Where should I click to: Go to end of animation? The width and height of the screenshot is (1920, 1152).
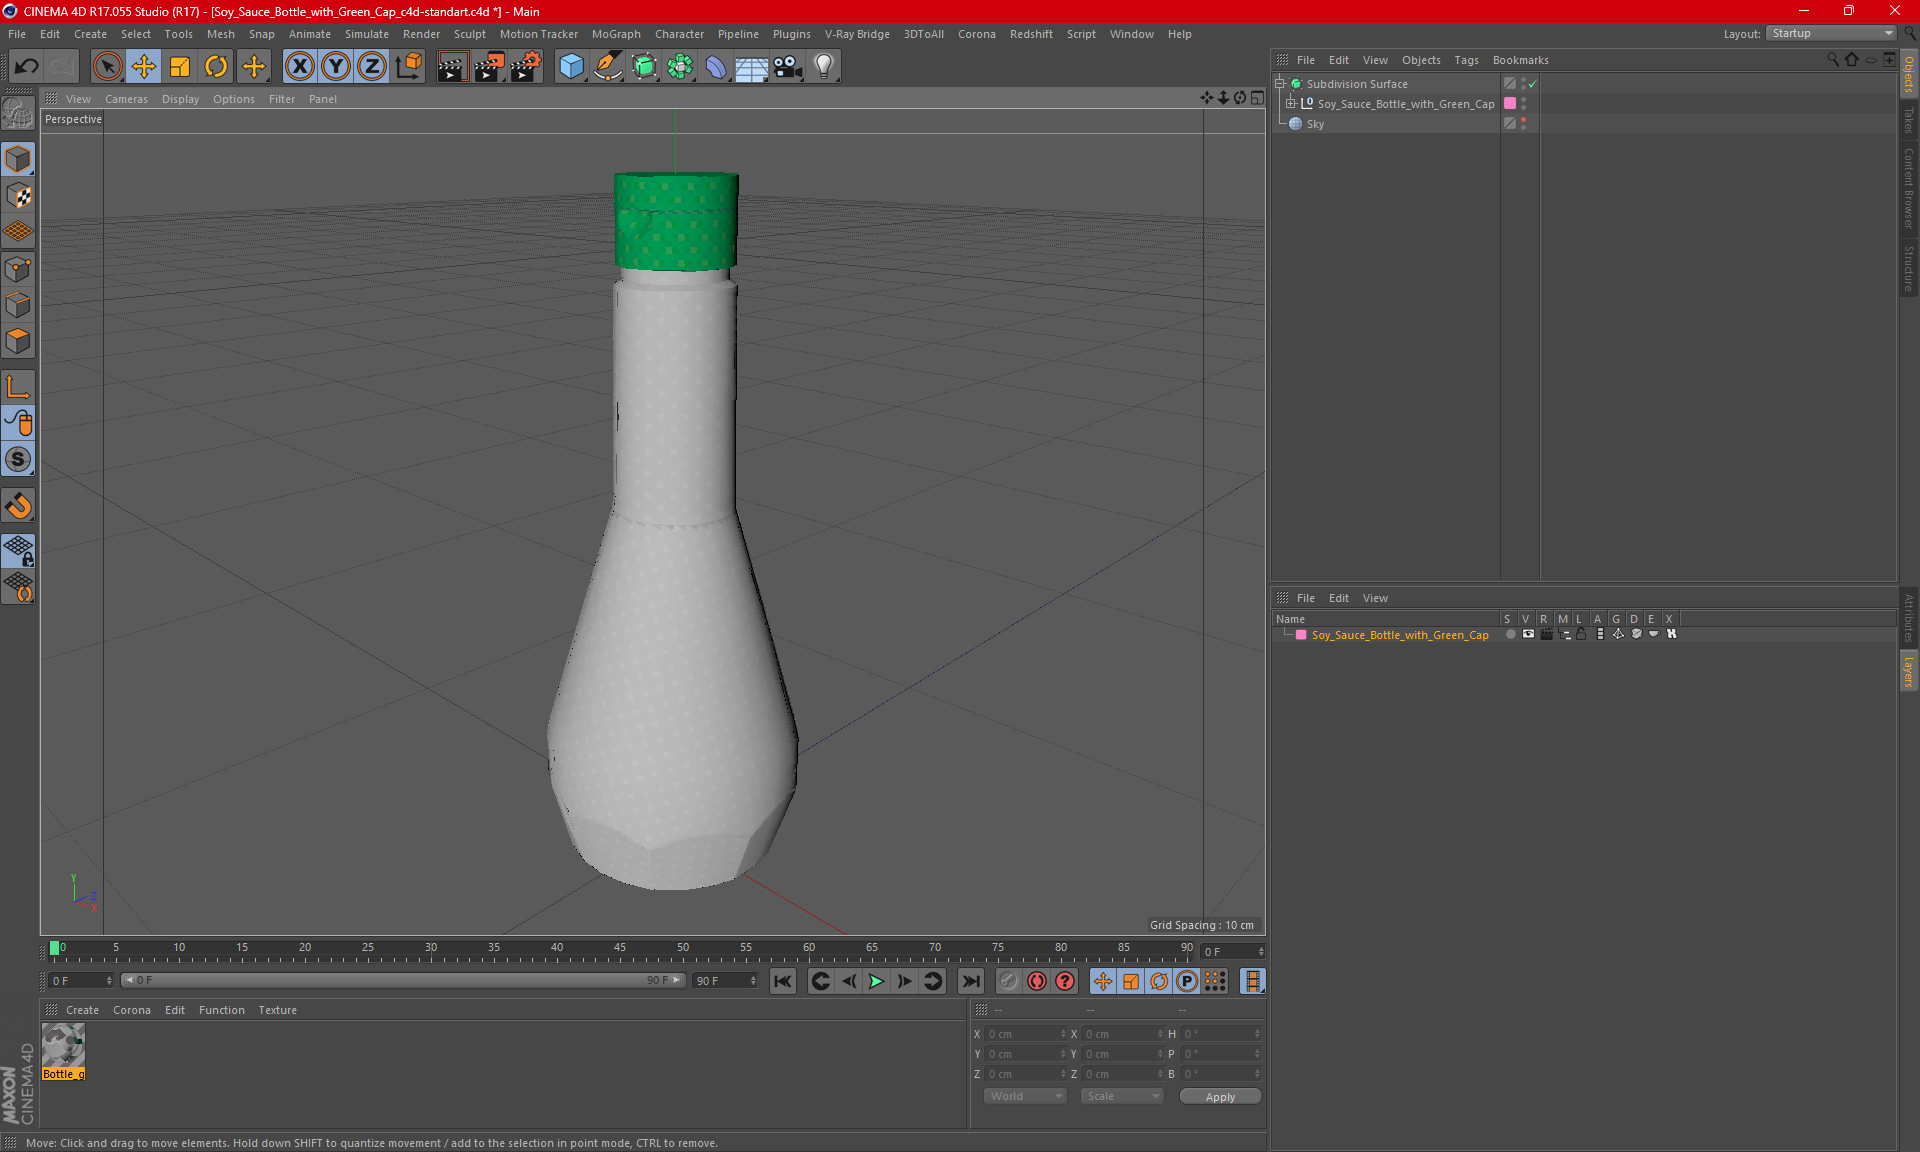tap(970, 981)
